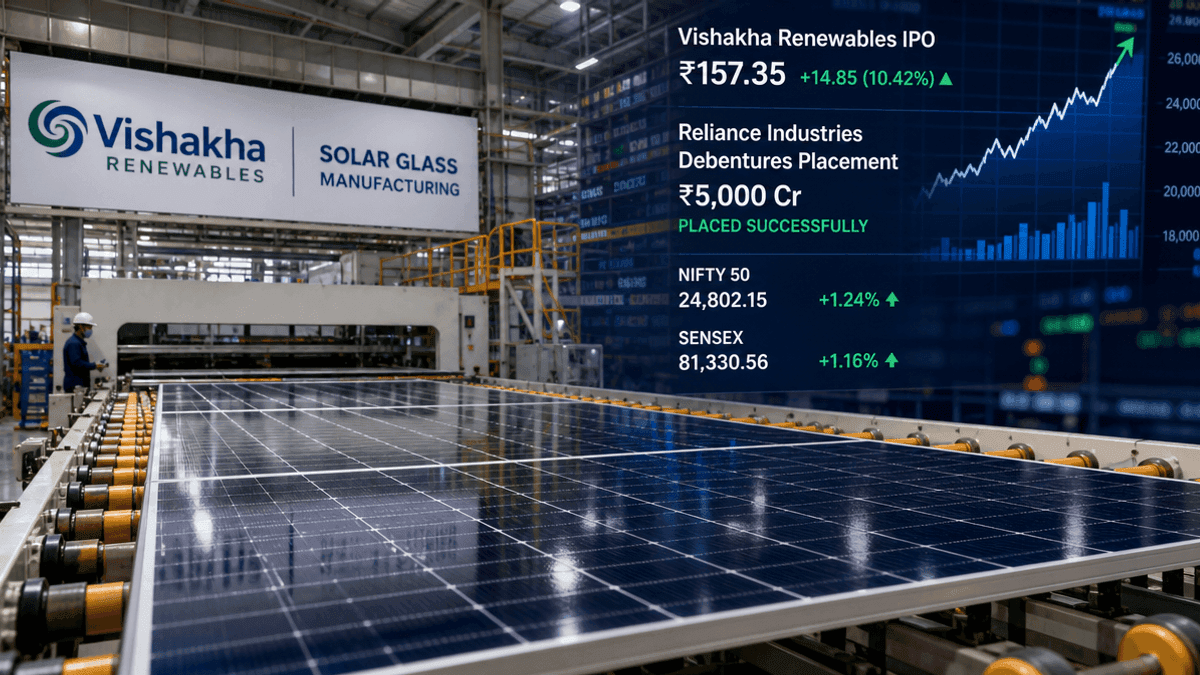Click the Vishakha swirl logo icon

pos(57,128)
